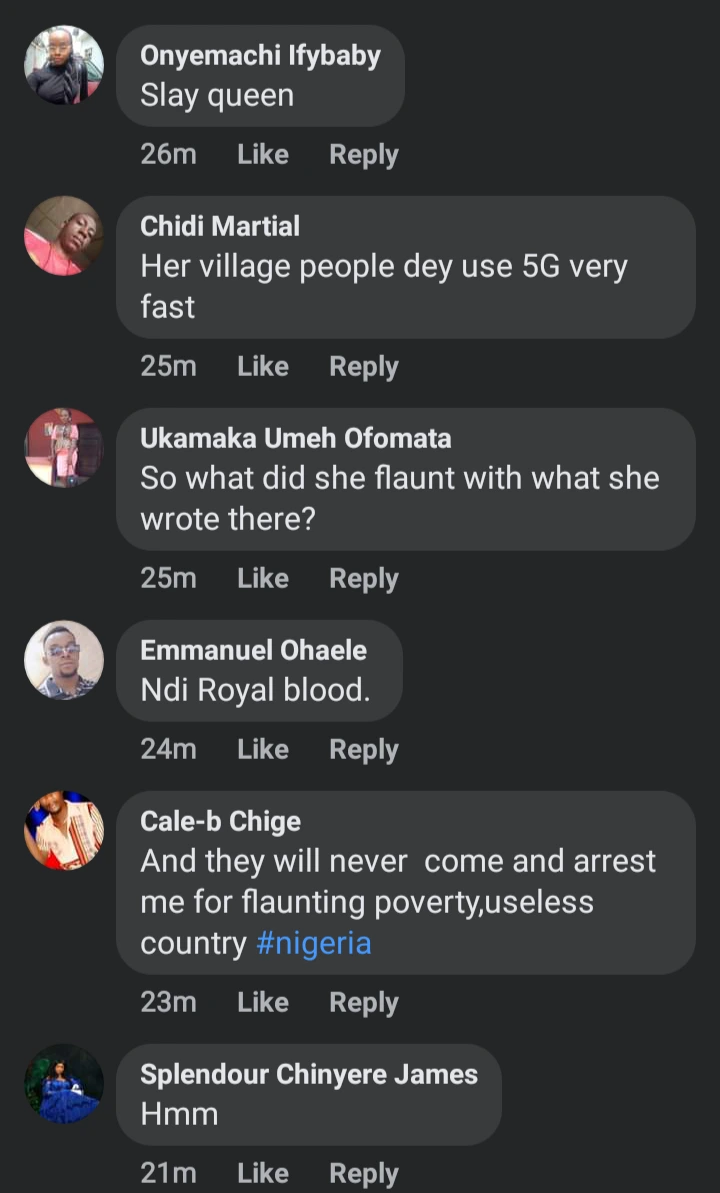
Task: Reply to Chidi Martial's comment
Action: [364, 367]
